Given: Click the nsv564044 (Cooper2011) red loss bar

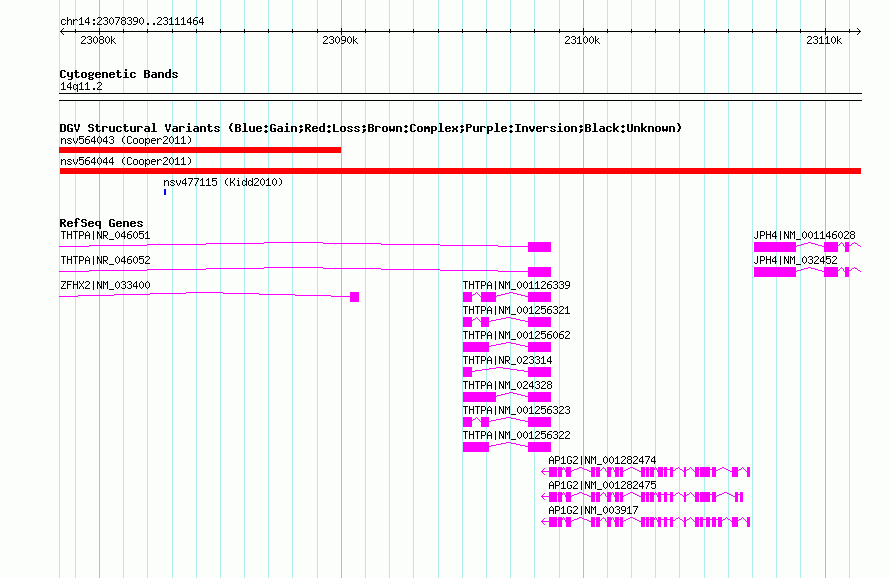Looking at the screenshot, I should pyautogui.click(x=460, y=171).
